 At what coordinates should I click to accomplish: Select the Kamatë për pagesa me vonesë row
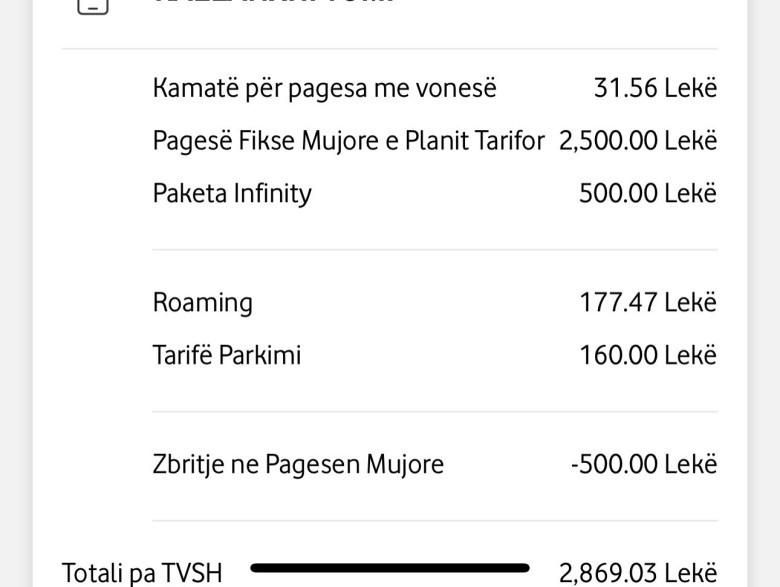coord(435,88)
